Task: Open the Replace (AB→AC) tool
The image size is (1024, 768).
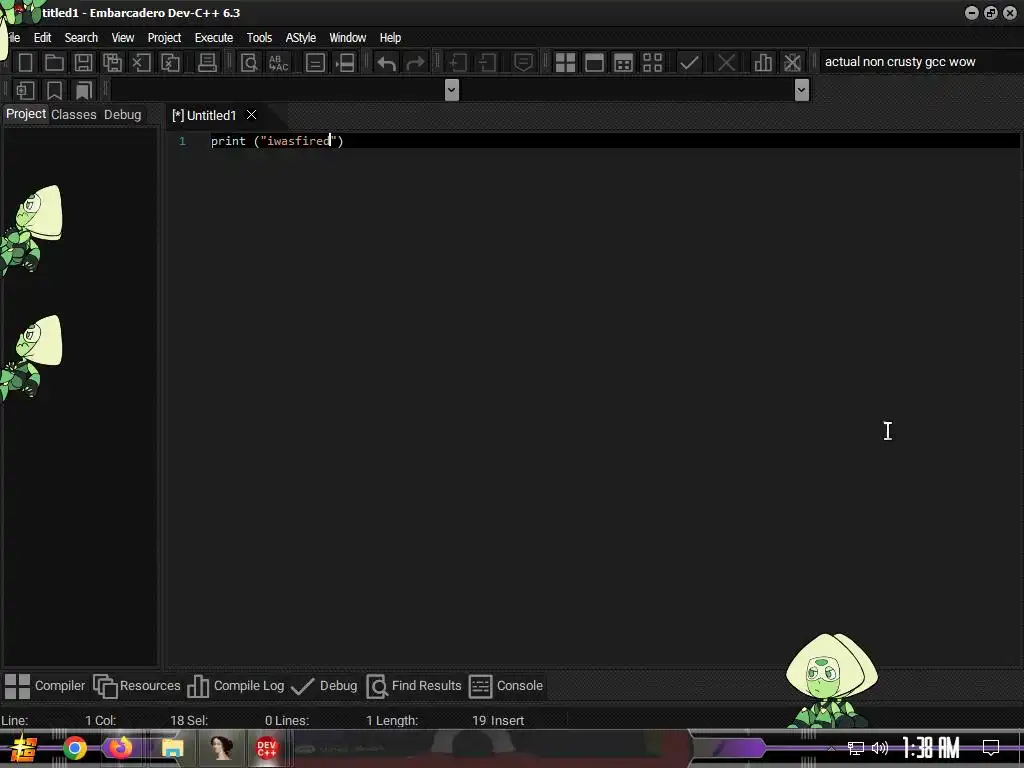Action: click(x=278, y=63)
